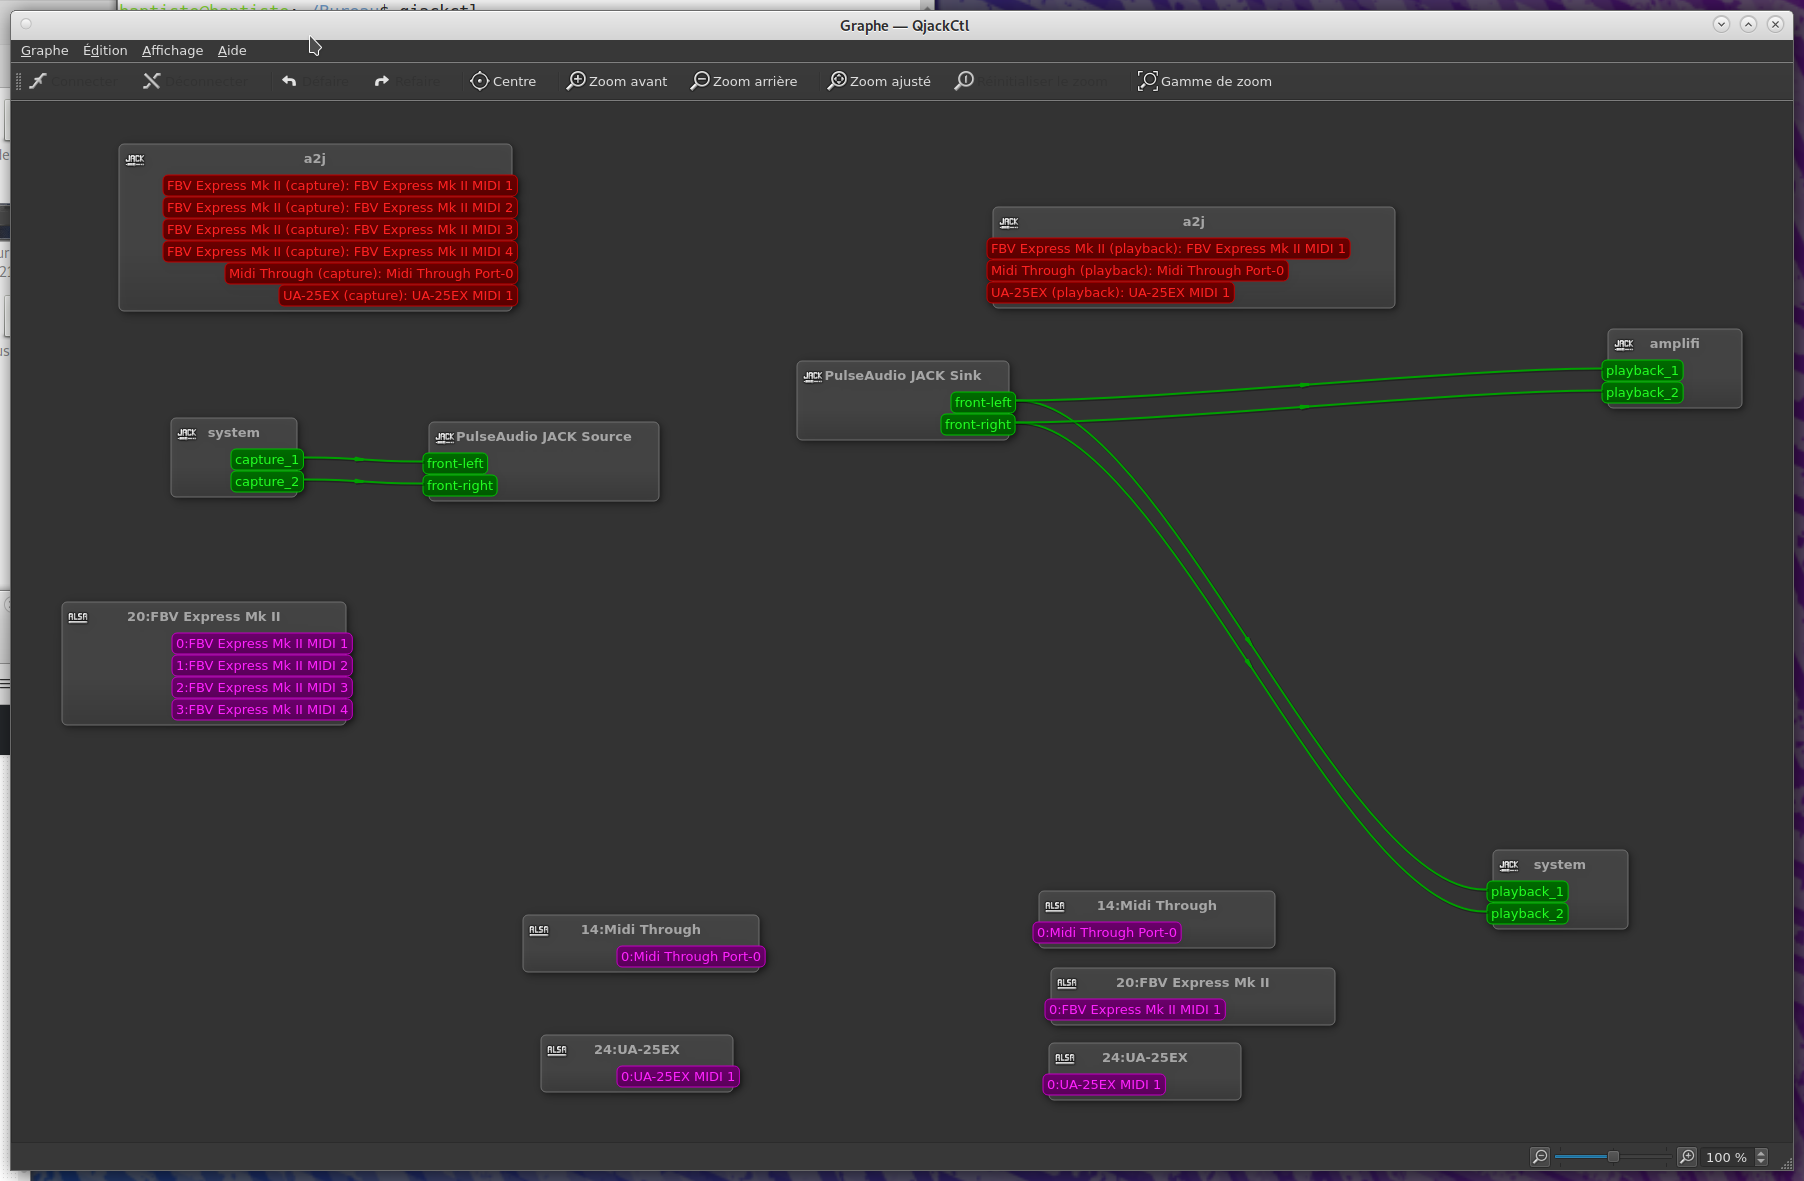Select the PulseAudio JACK Sink node title

coord(903,376)
